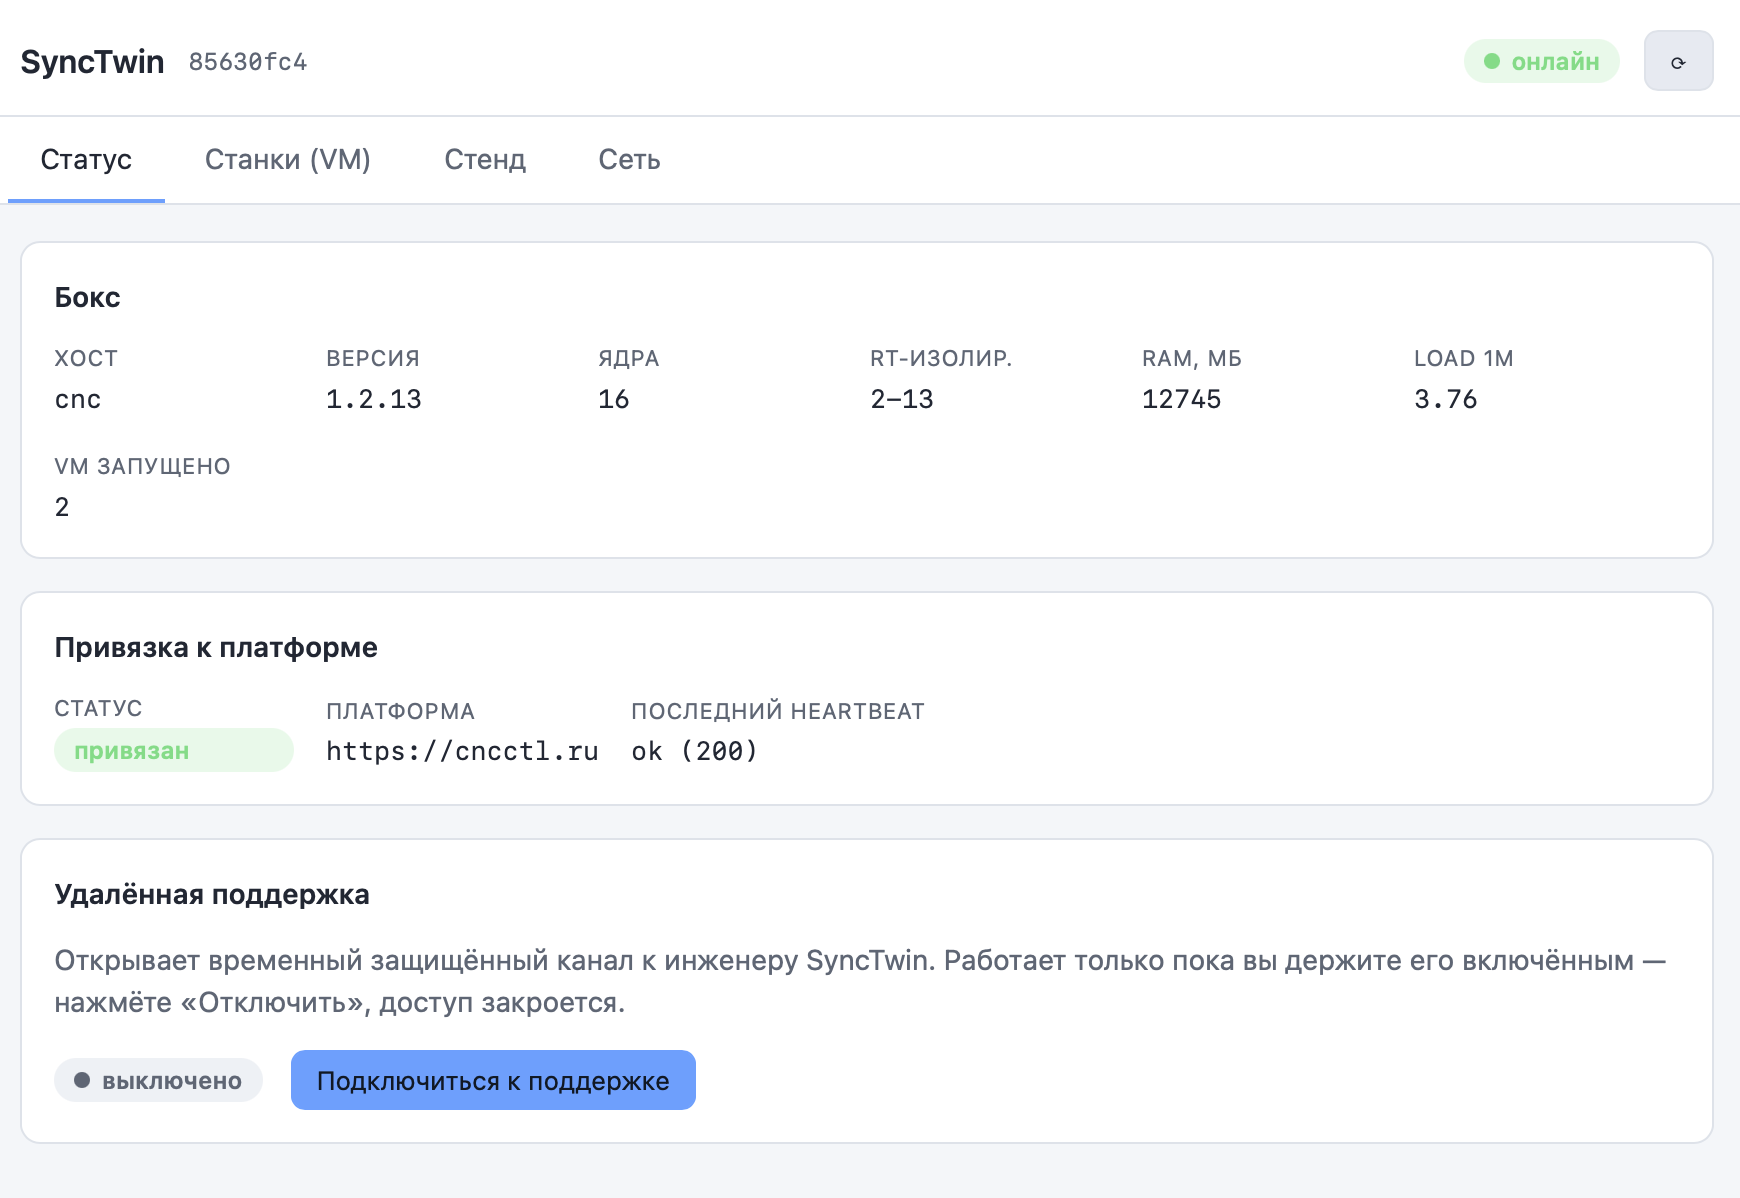
Task: Select the RT-isolation value 2–13
Action: click(902, 399)
